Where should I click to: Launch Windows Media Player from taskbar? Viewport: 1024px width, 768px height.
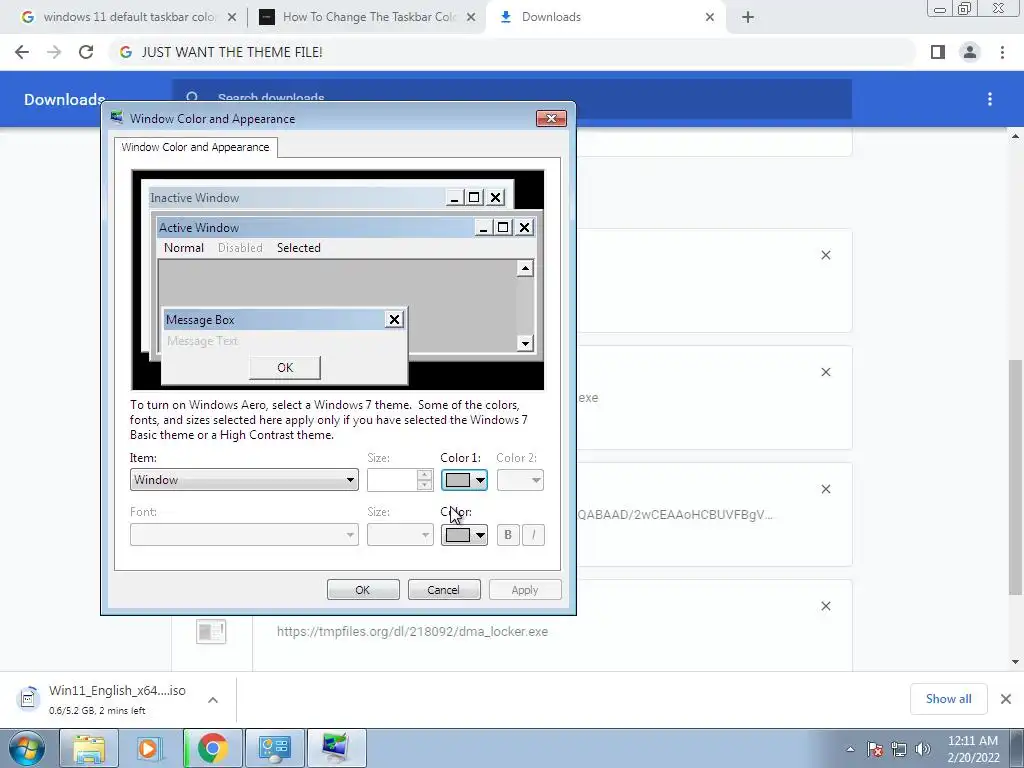pos(150,748)
